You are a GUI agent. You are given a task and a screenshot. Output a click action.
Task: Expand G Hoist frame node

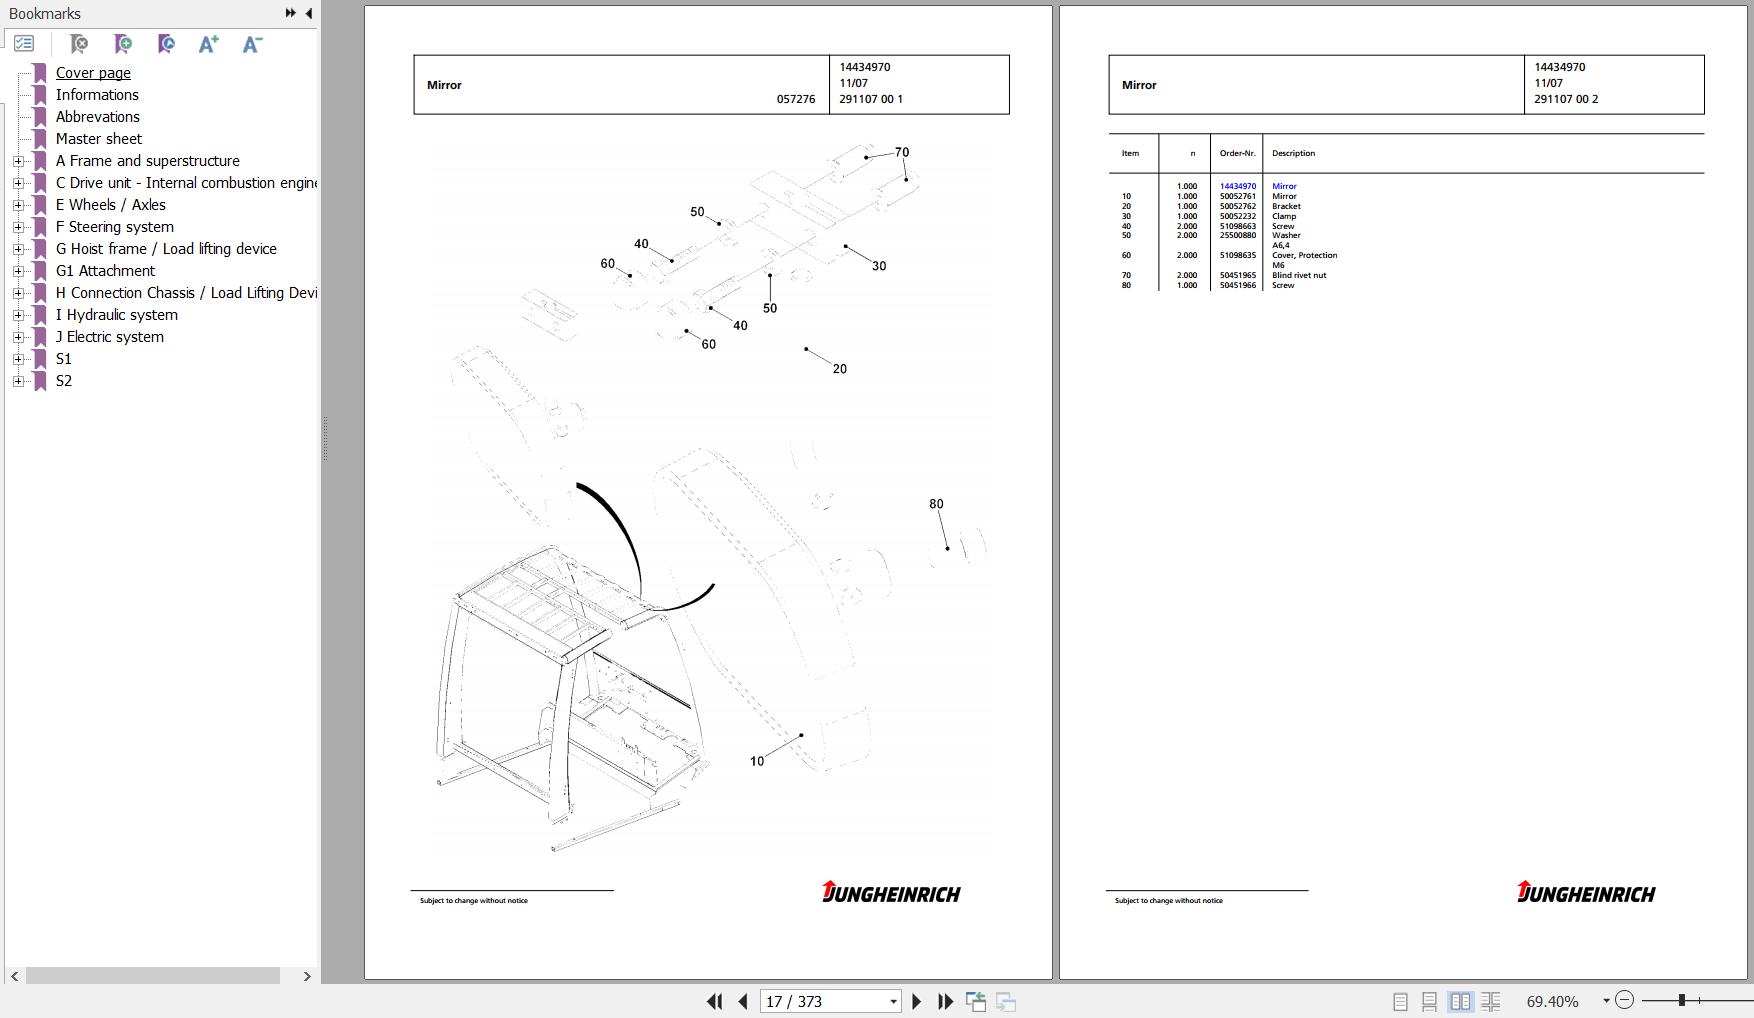18,249
